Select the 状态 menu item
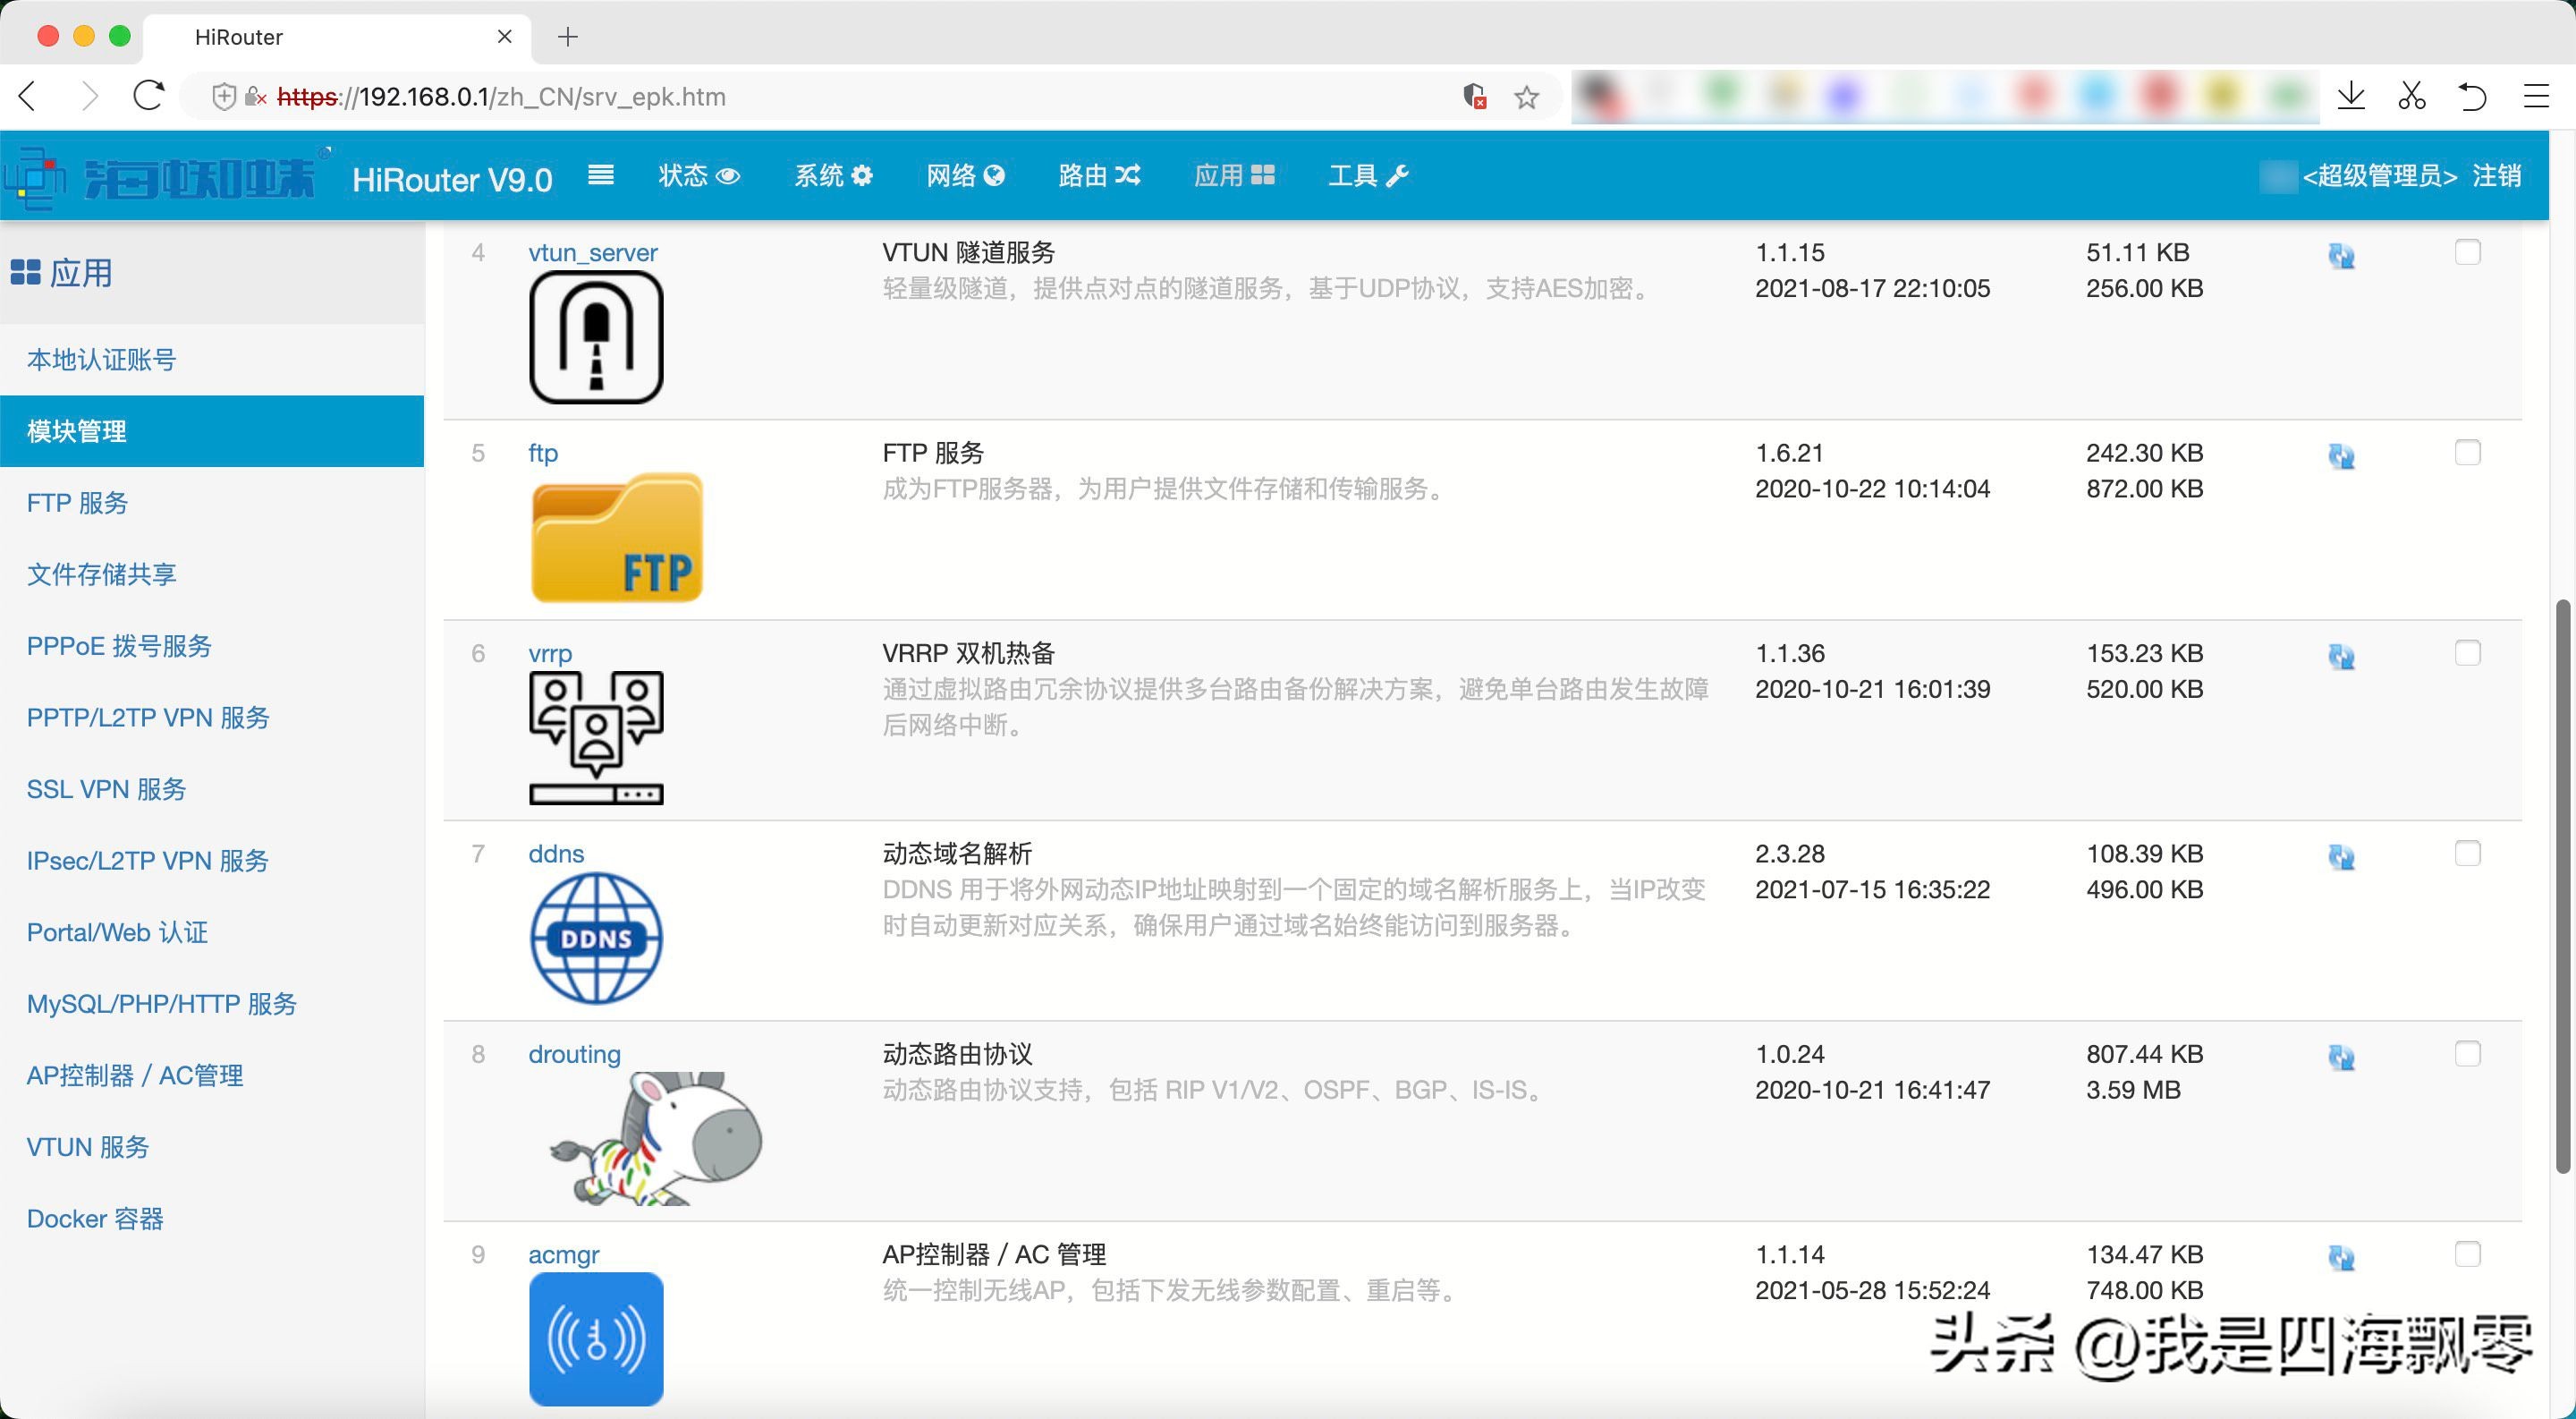Screen dimensions: 2576x1419 [x=698, y=175]
